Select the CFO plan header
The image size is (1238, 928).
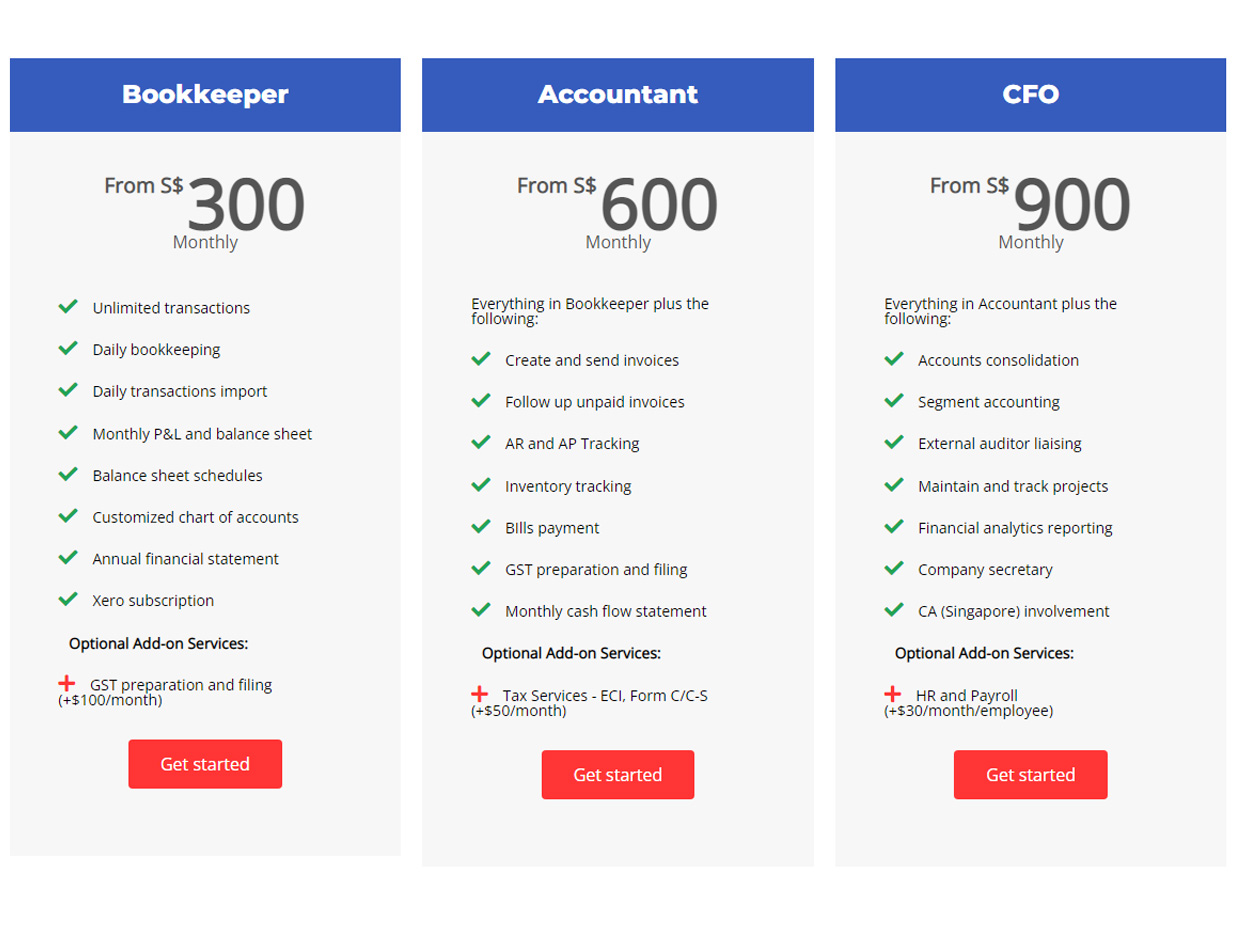1030,95
